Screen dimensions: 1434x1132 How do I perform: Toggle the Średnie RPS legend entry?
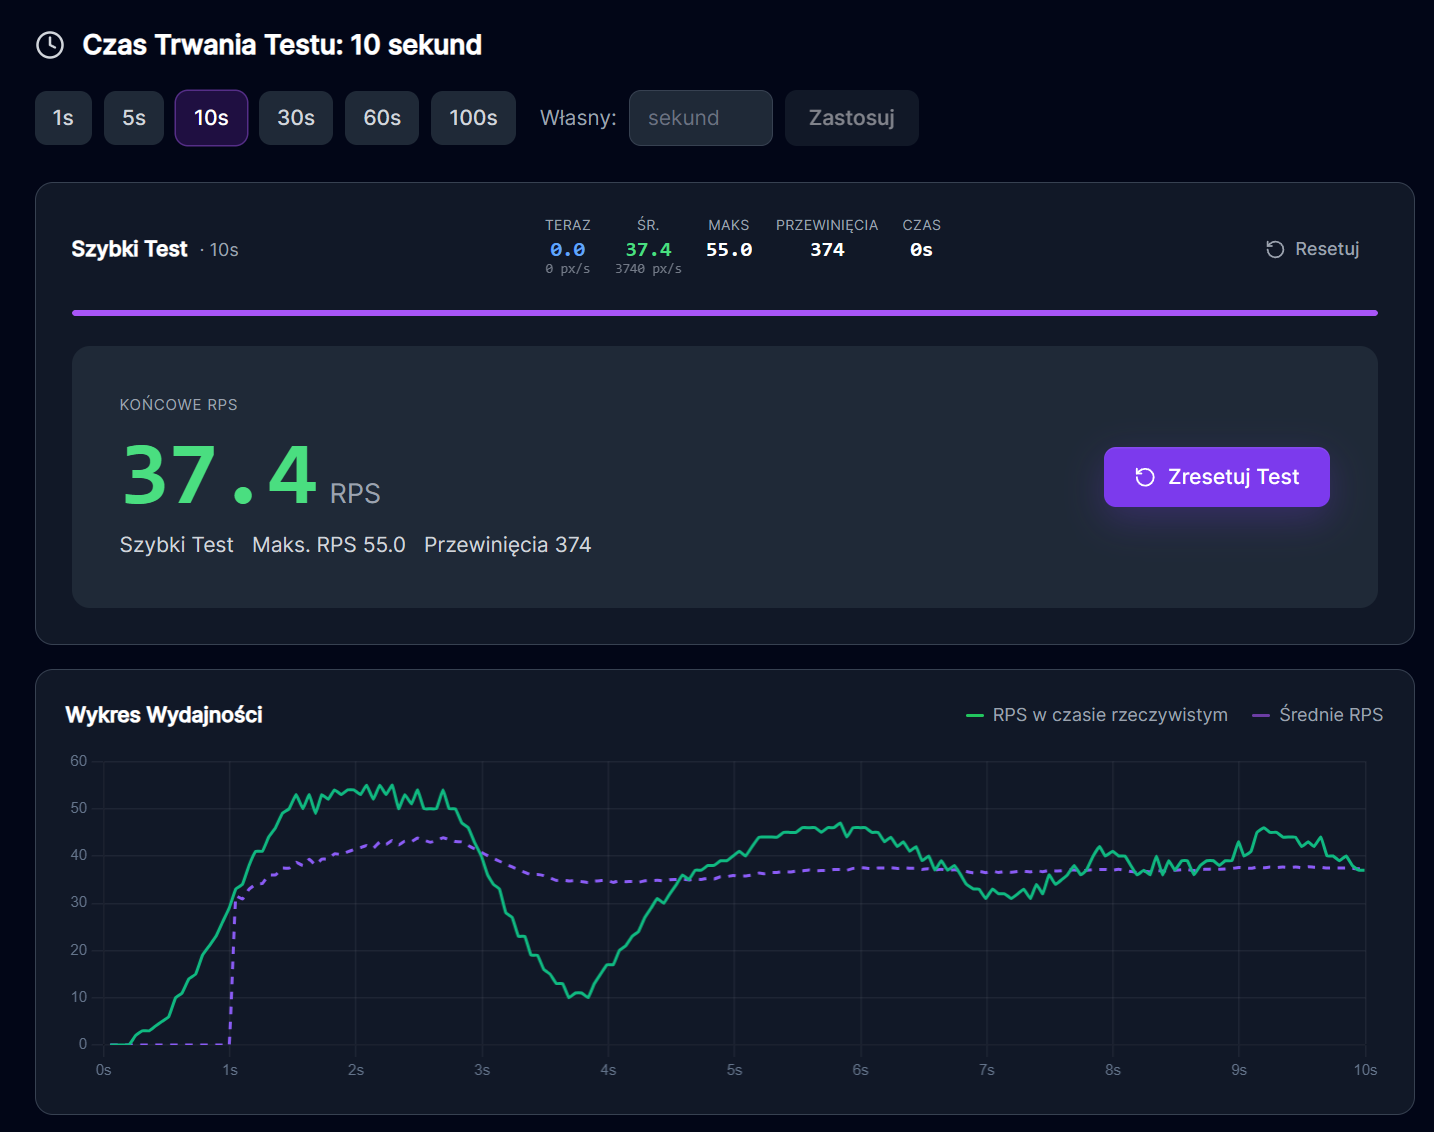coord(1318,715)
